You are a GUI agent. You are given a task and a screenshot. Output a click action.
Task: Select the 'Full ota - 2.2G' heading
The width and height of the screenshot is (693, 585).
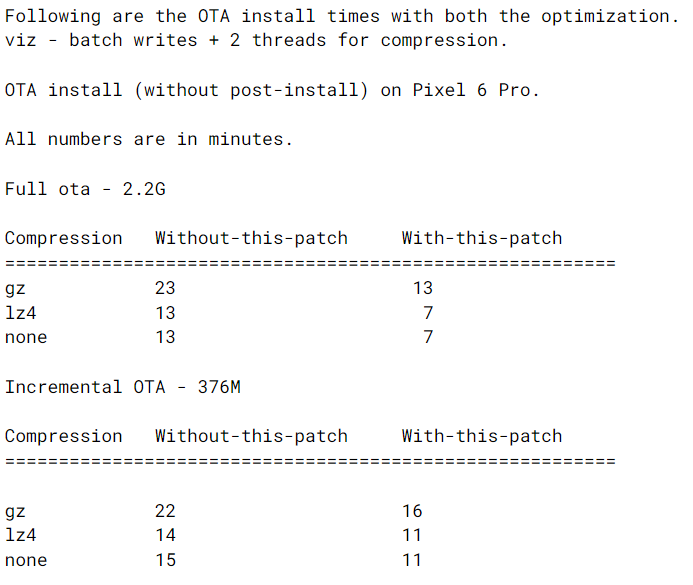pyautogui.click(x=85, y=189)
